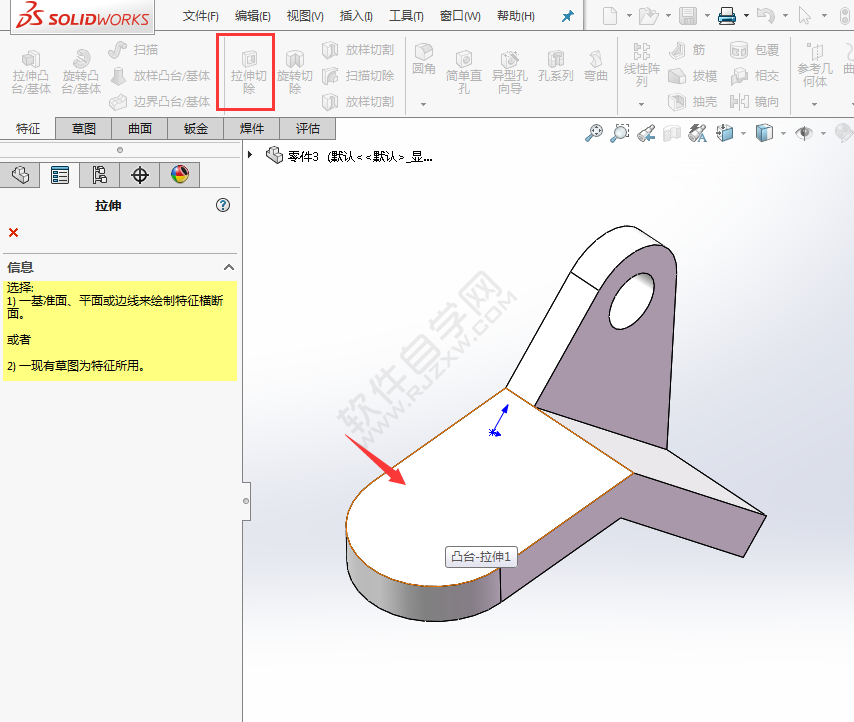Screen dimensions: 854x722
Task: Select the Fillet (圆角) tool
Action: coord(424,60)
